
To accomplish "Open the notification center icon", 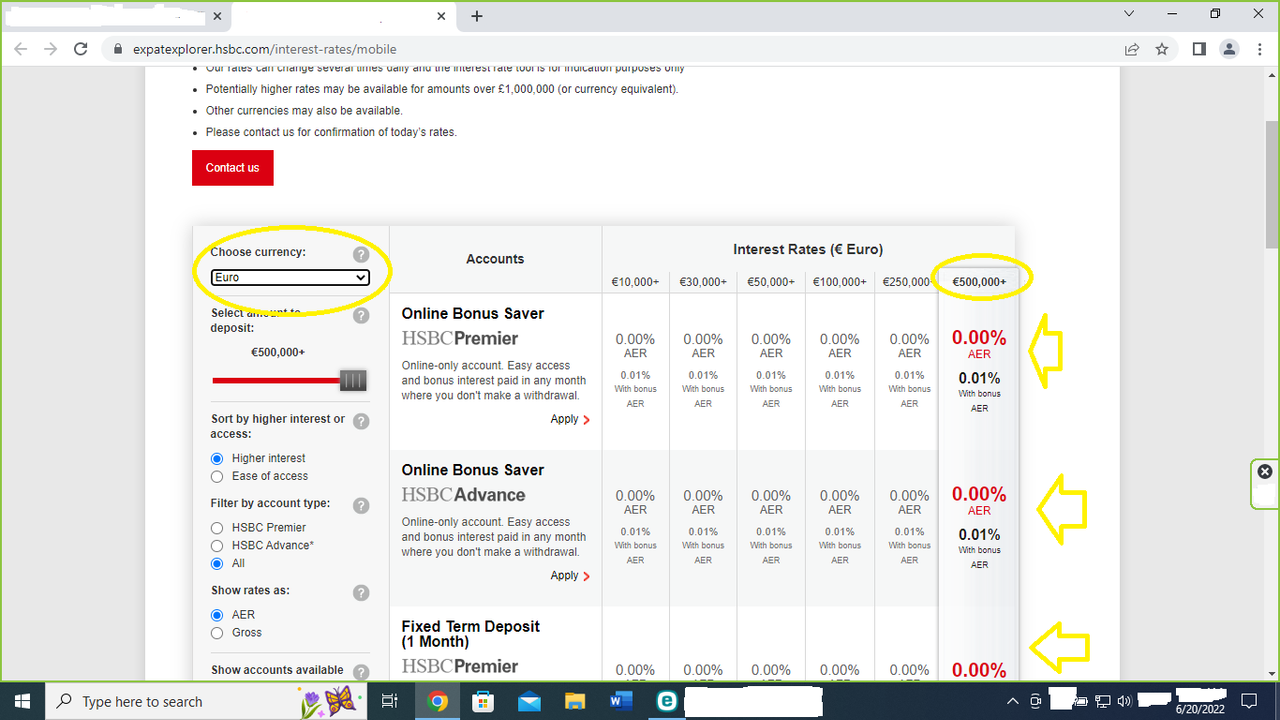I will click(x=1248, y=701).
